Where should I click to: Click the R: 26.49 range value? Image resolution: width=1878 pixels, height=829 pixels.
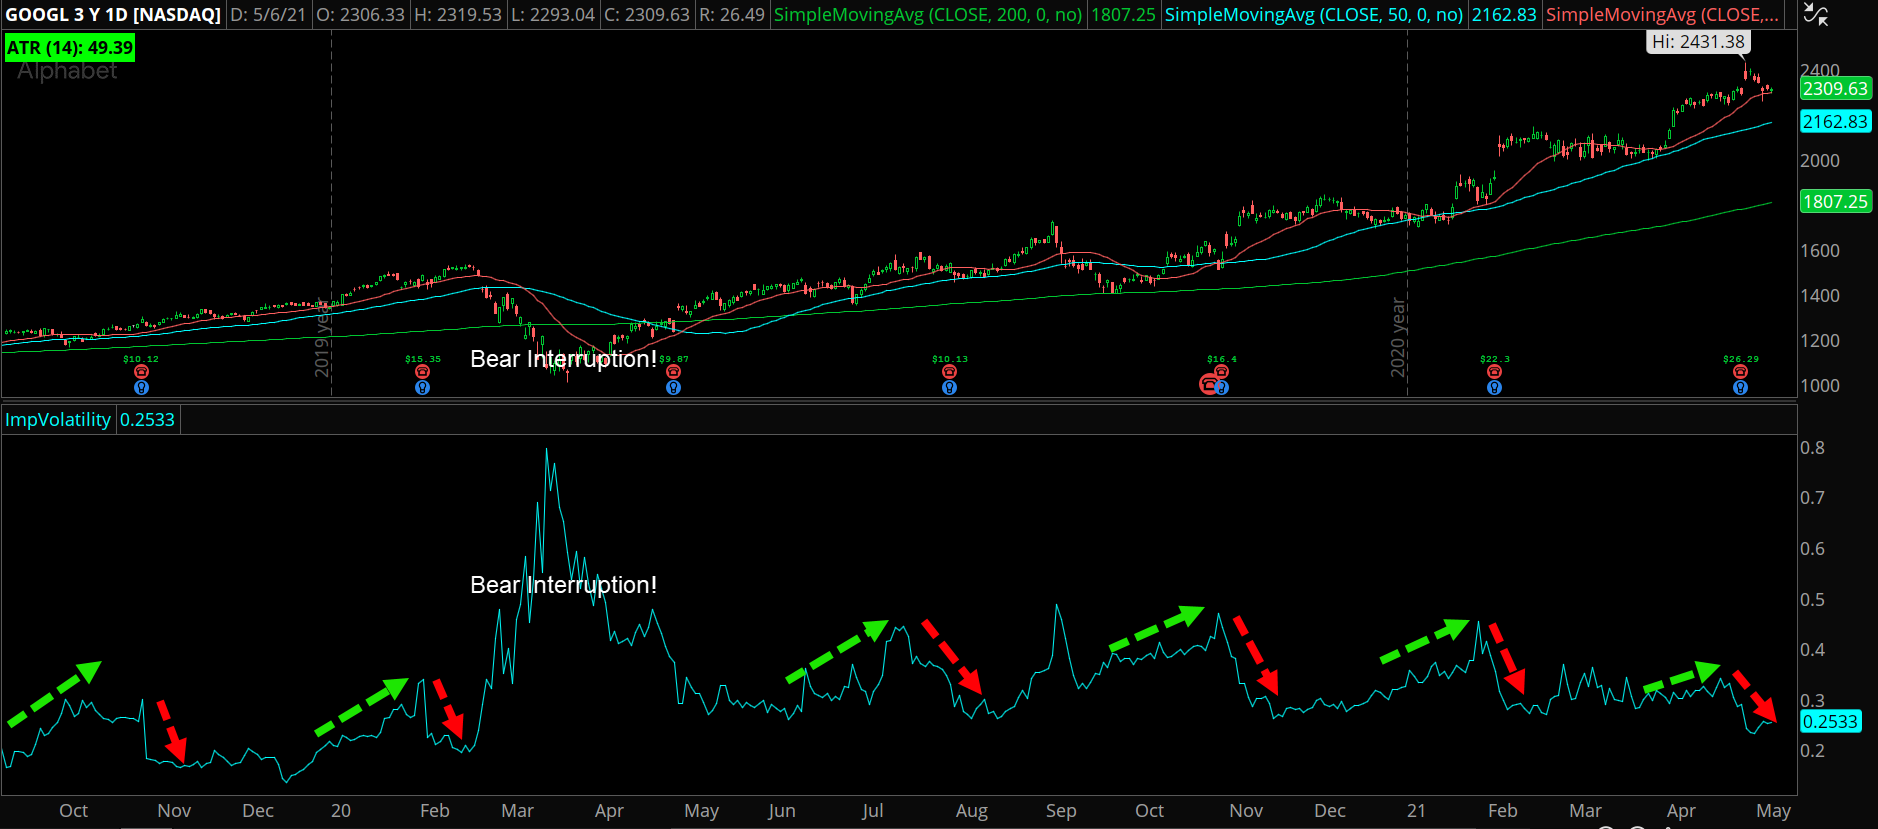[x=732, y=15]
